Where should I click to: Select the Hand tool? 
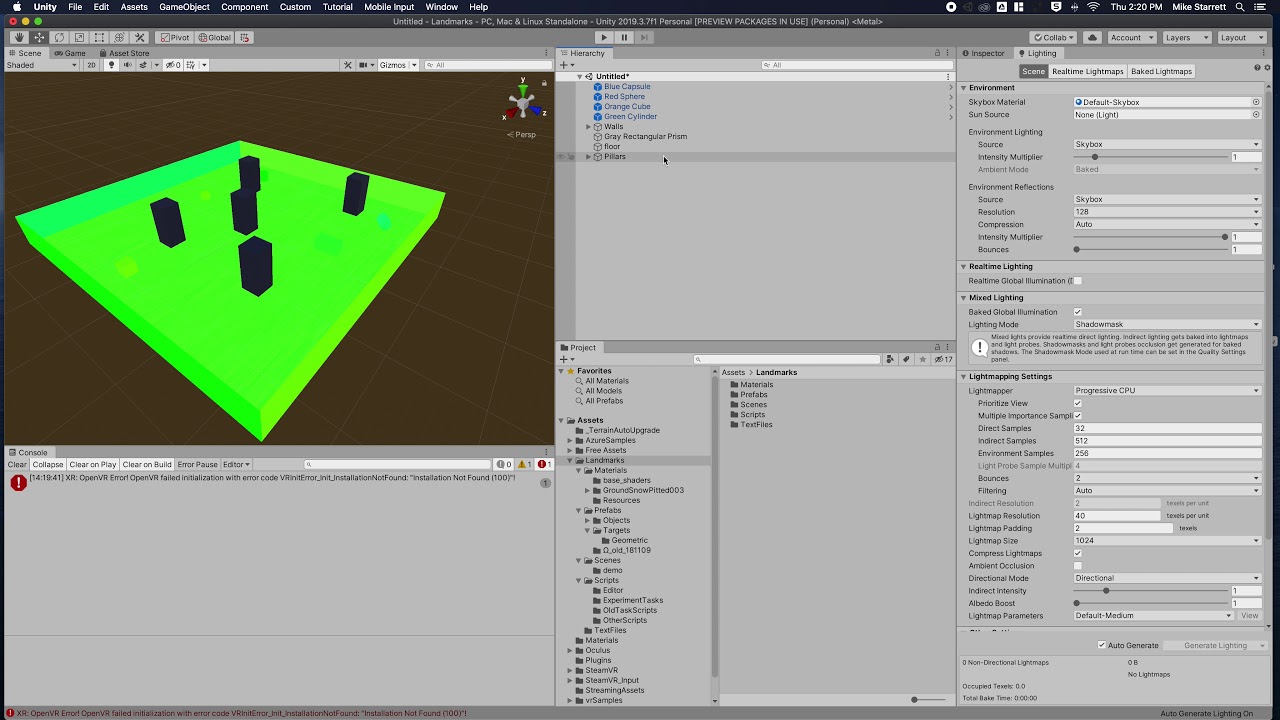[x=19, y=38]
